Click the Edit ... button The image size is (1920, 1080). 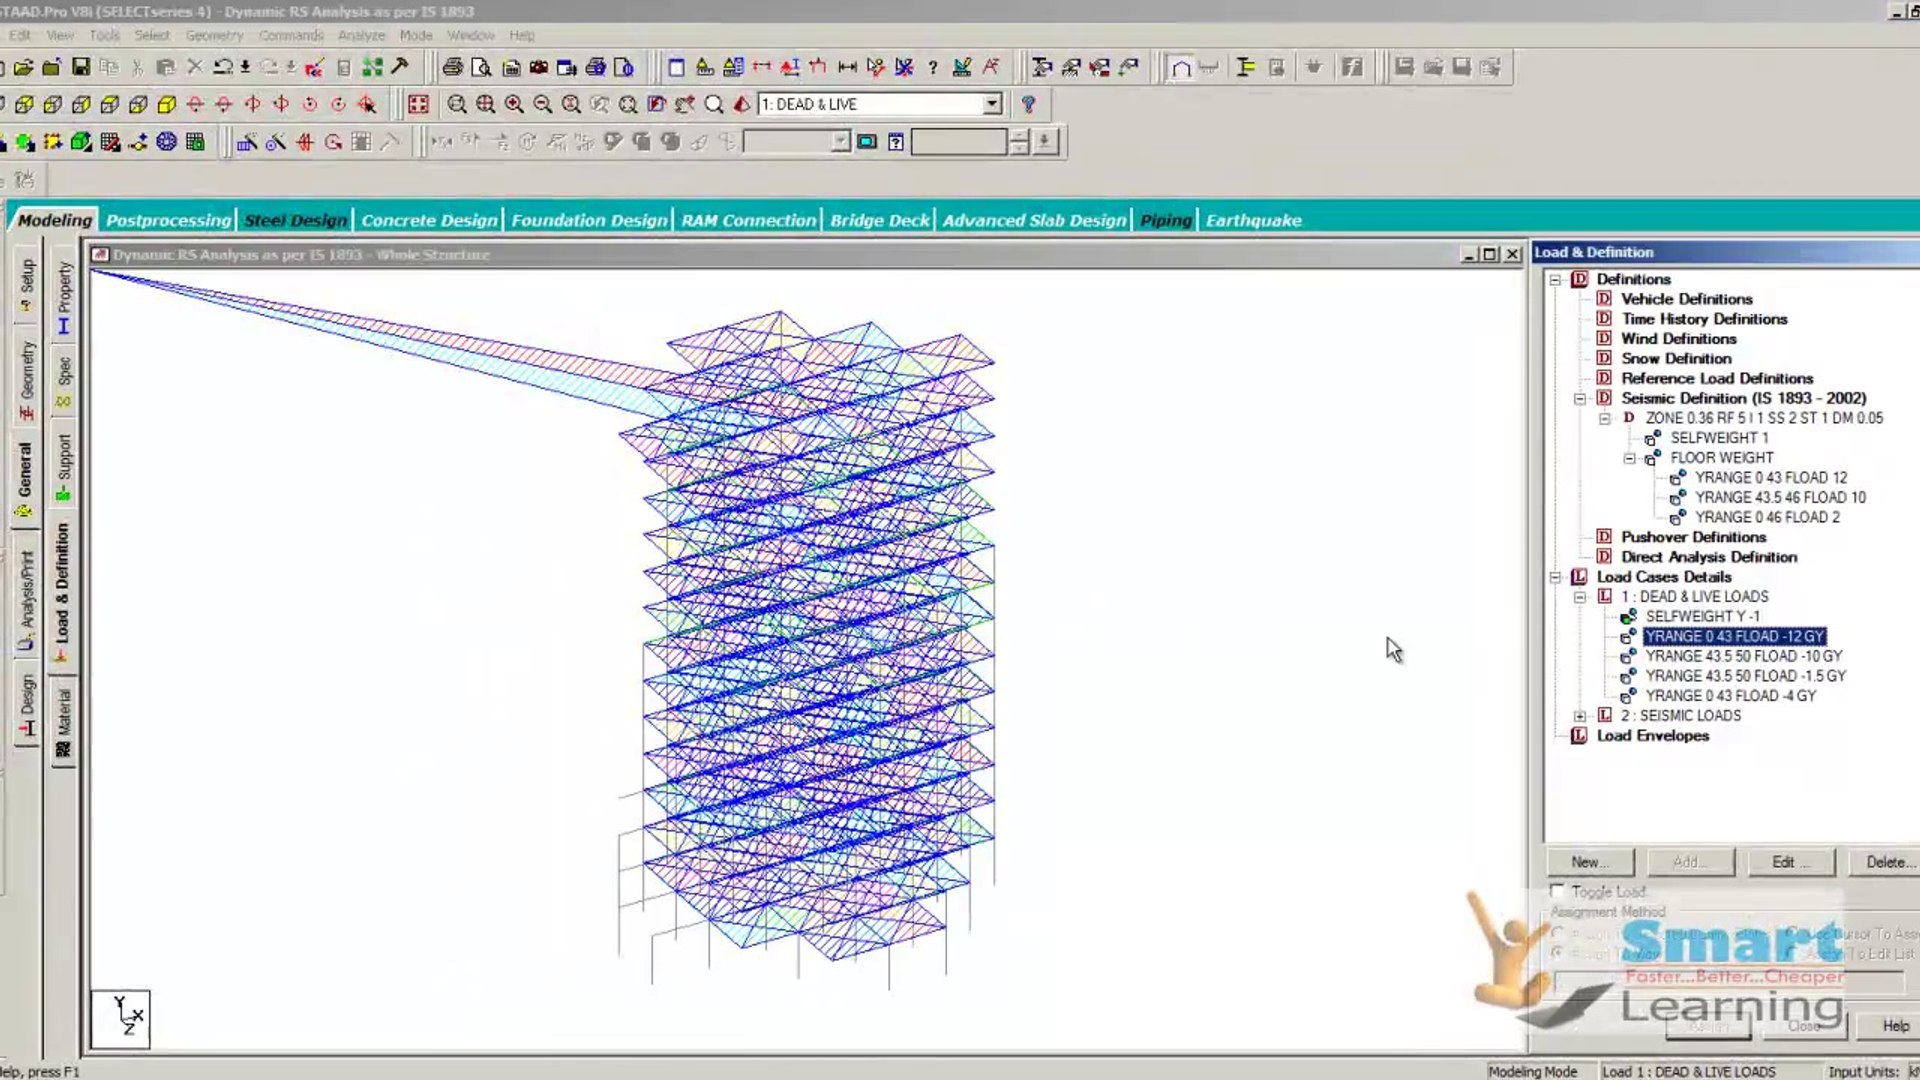(x=1790, y=862)
